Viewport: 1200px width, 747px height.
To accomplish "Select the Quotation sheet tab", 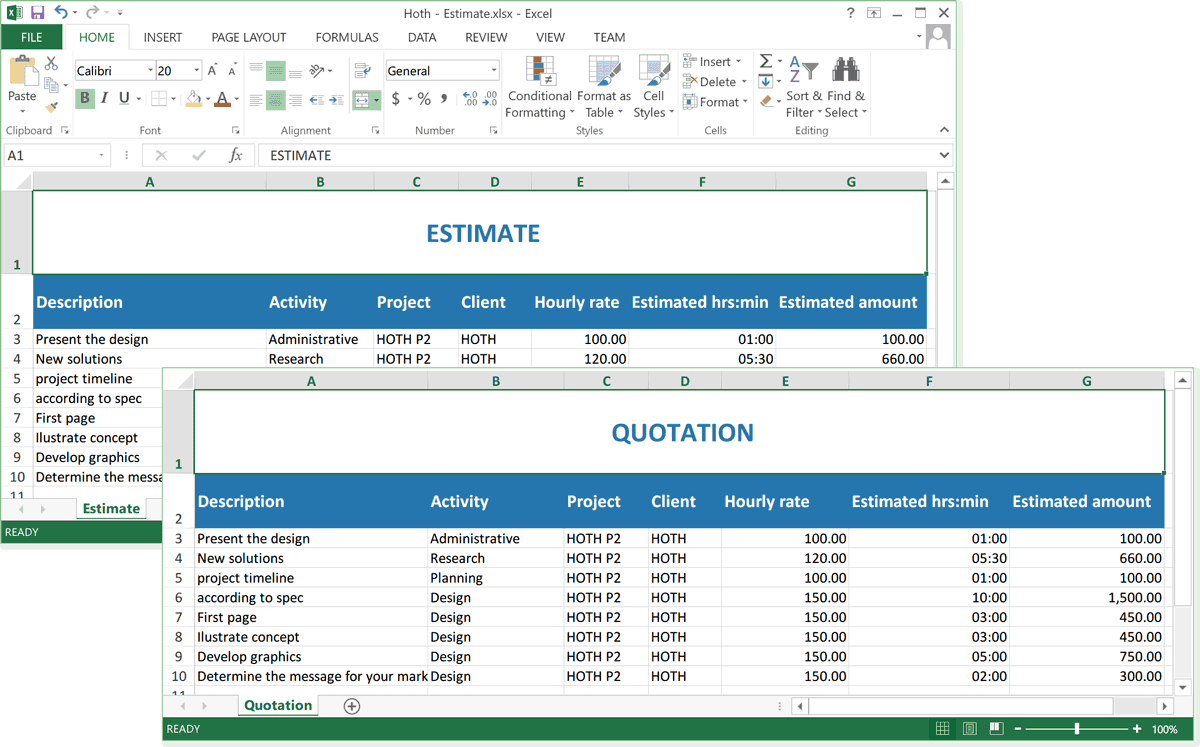I will 278,705.
